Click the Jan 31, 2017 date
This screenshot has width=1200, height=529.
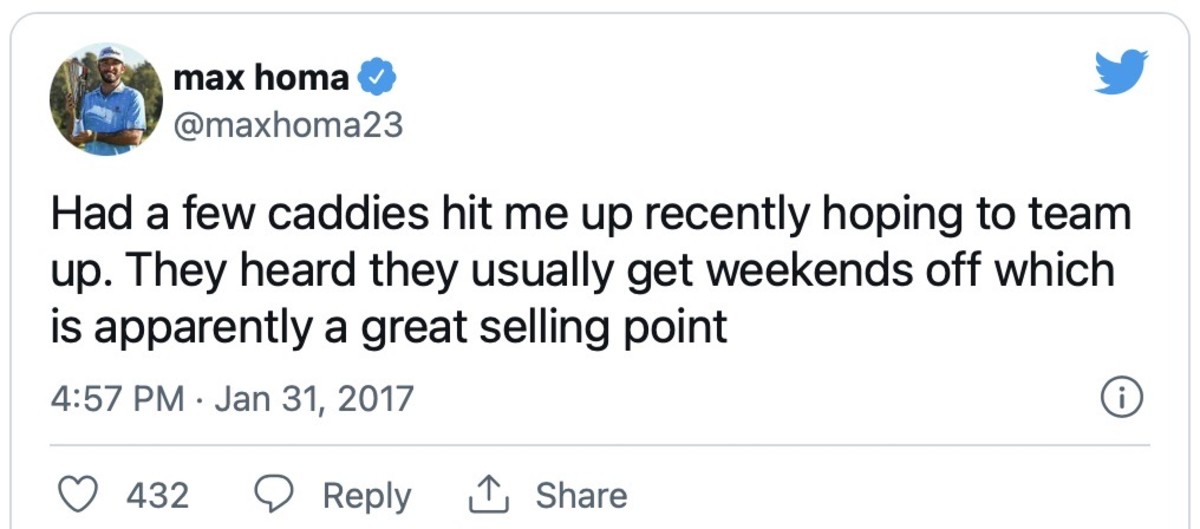pyautogui.click(x=313, y=399)
